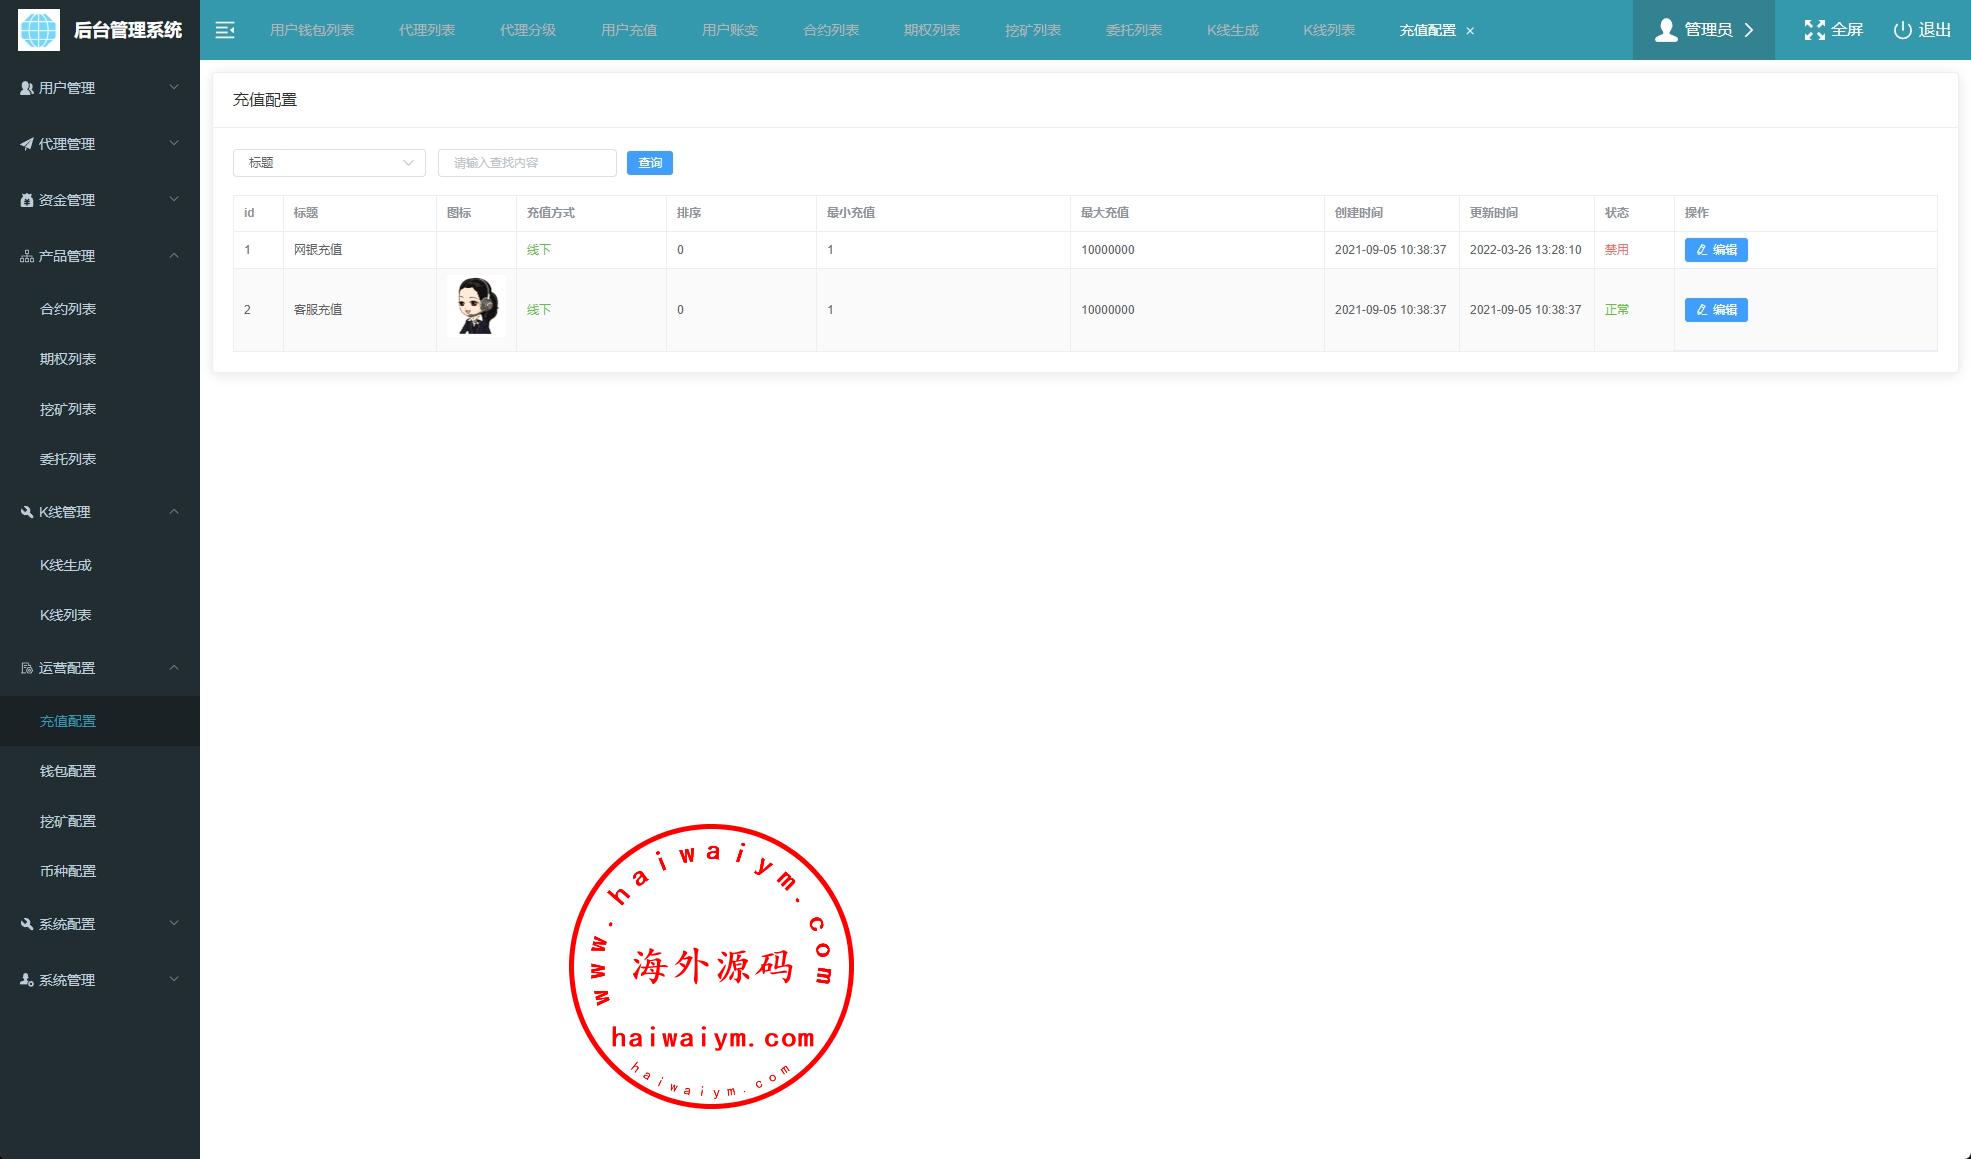The height and width of the screenshot is (1159, 1971).
Task: Click the globe logo icon
Action: [39, 30]
